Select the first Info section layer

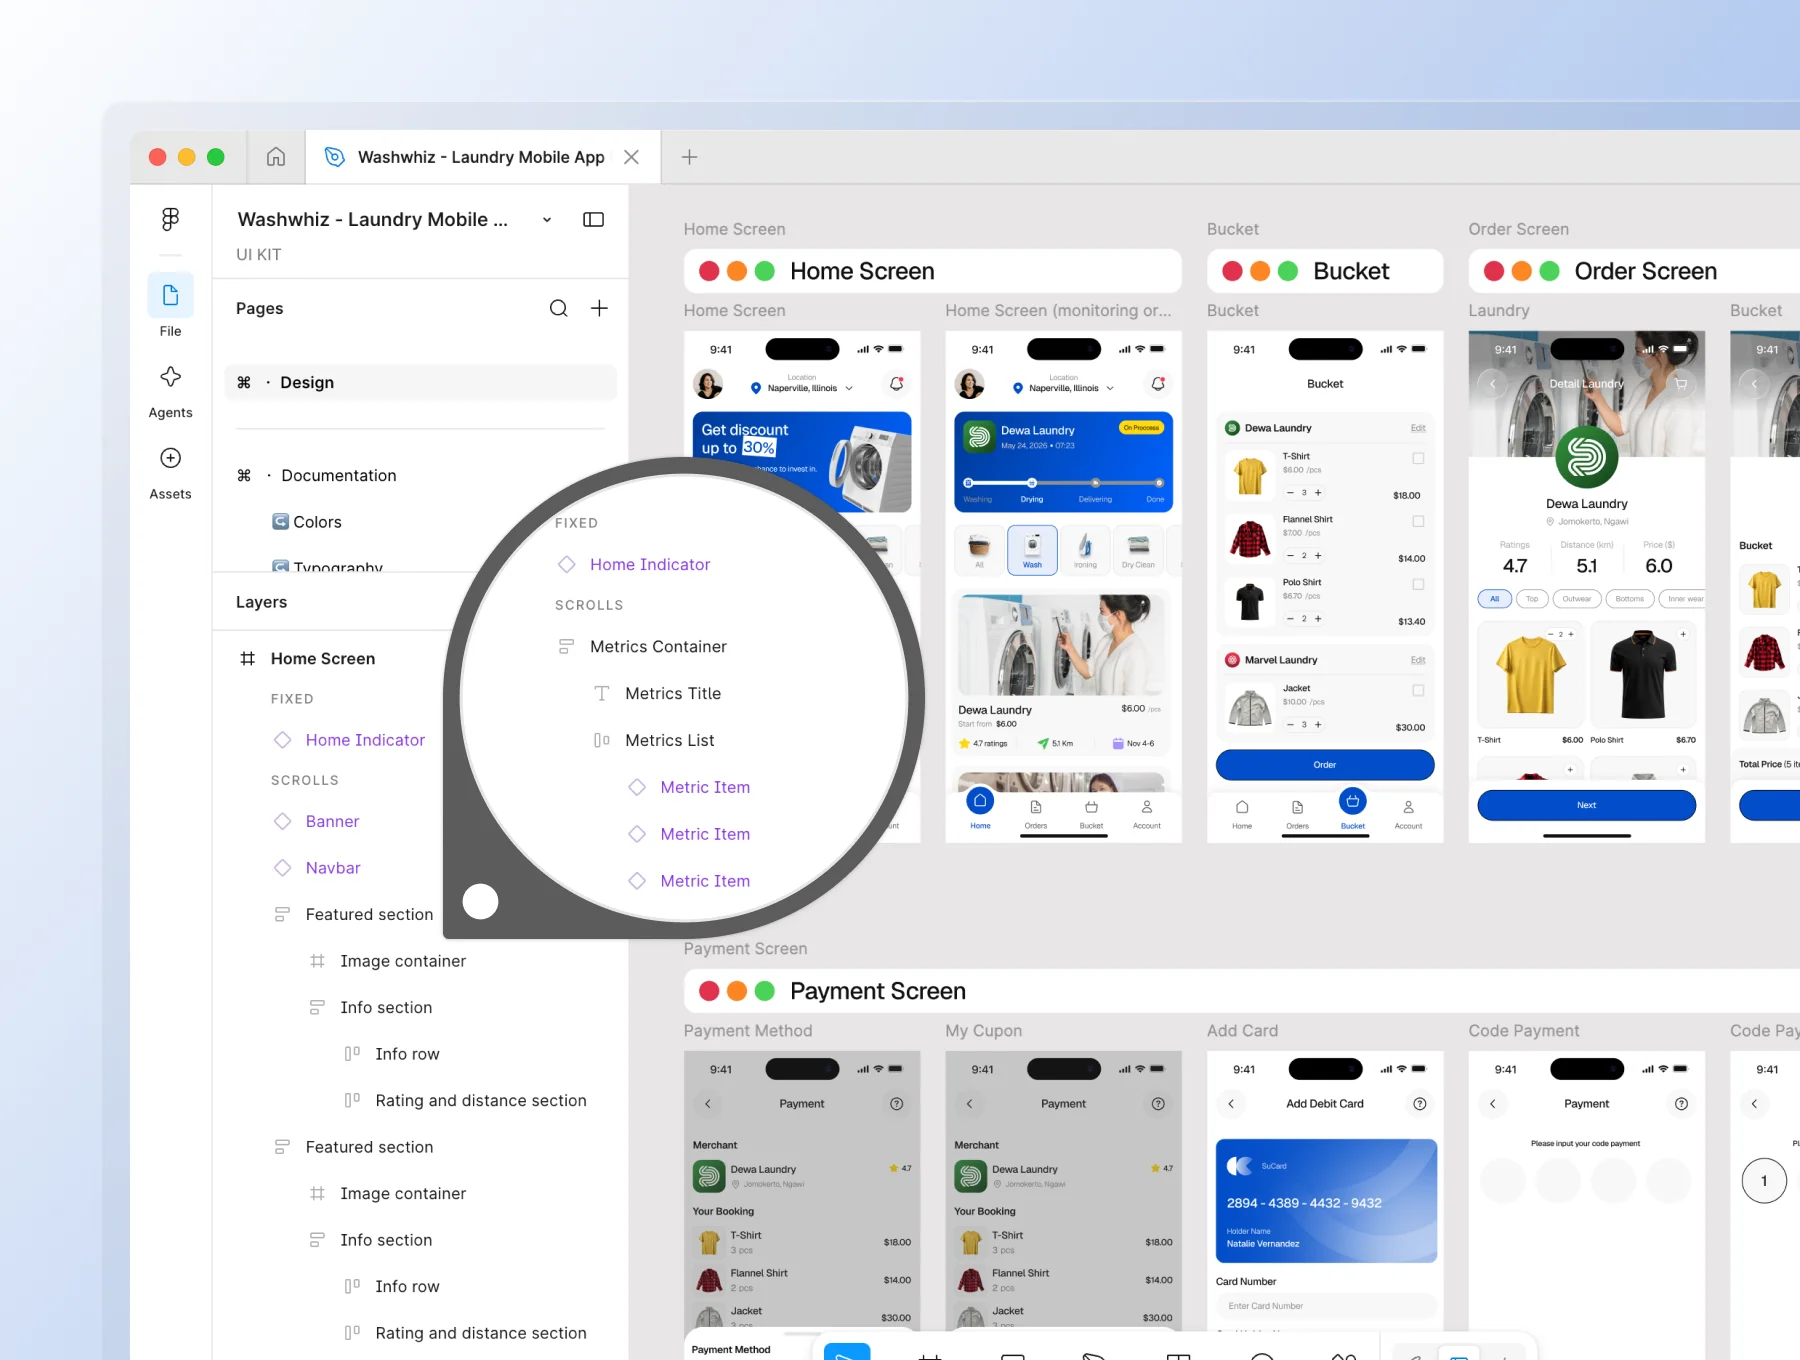(x=386, y=1007)
